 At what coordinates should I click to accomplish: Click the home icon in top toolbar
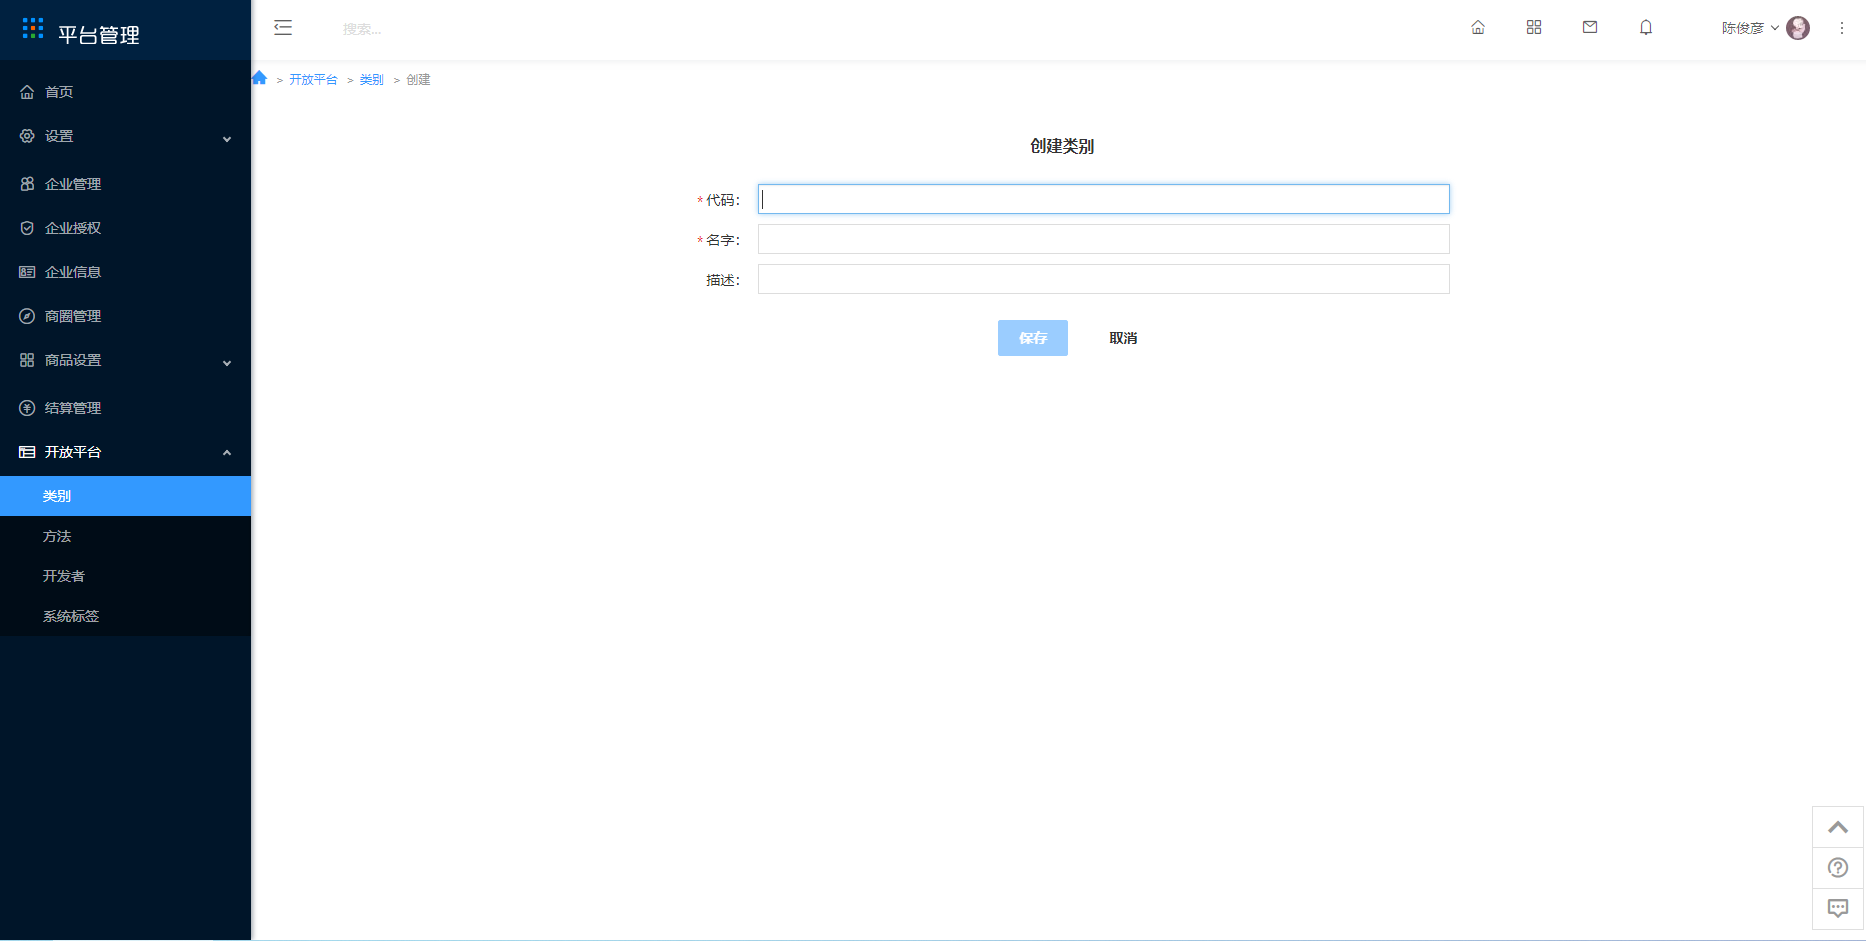[1478, 28]
